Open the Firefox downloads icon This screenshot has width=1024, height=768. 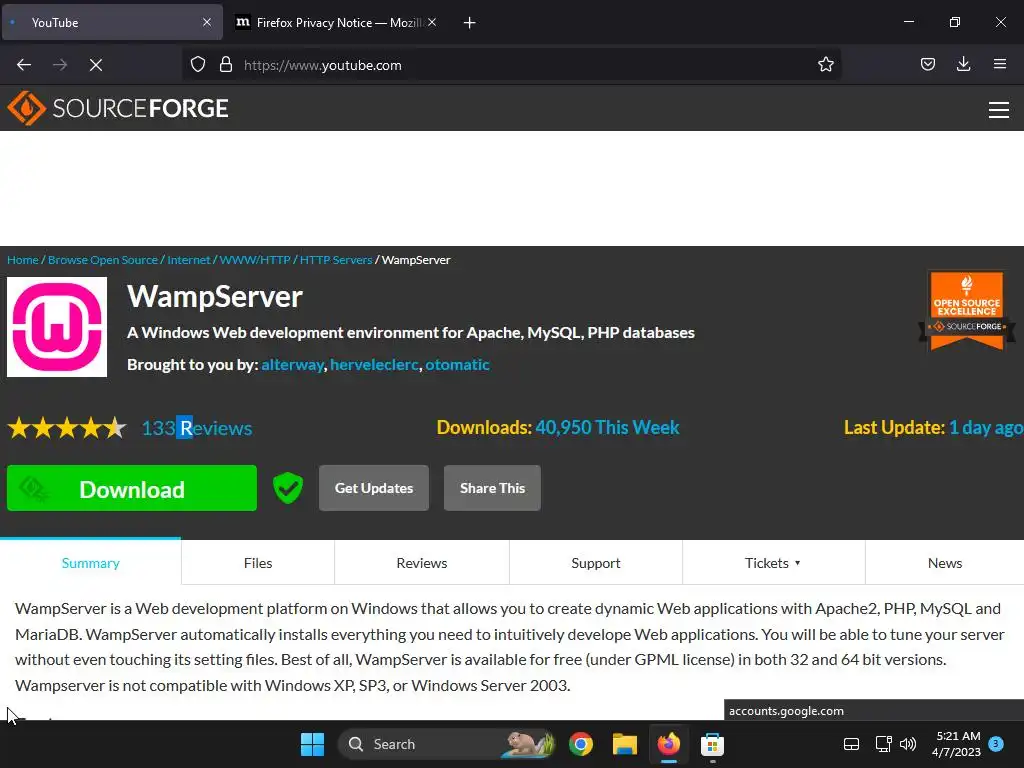pos(963,64)
